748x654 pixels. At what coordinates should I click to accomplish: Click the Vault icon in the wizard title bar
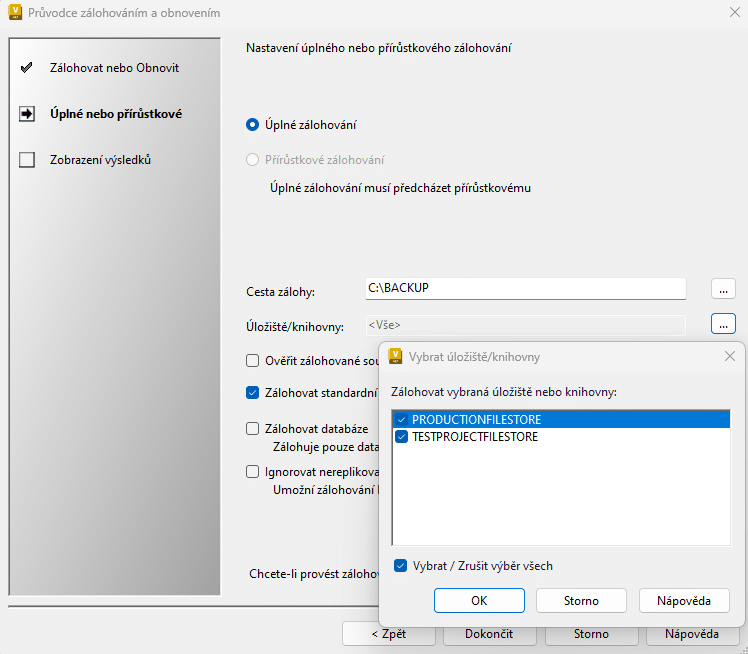tap(15, 12)
